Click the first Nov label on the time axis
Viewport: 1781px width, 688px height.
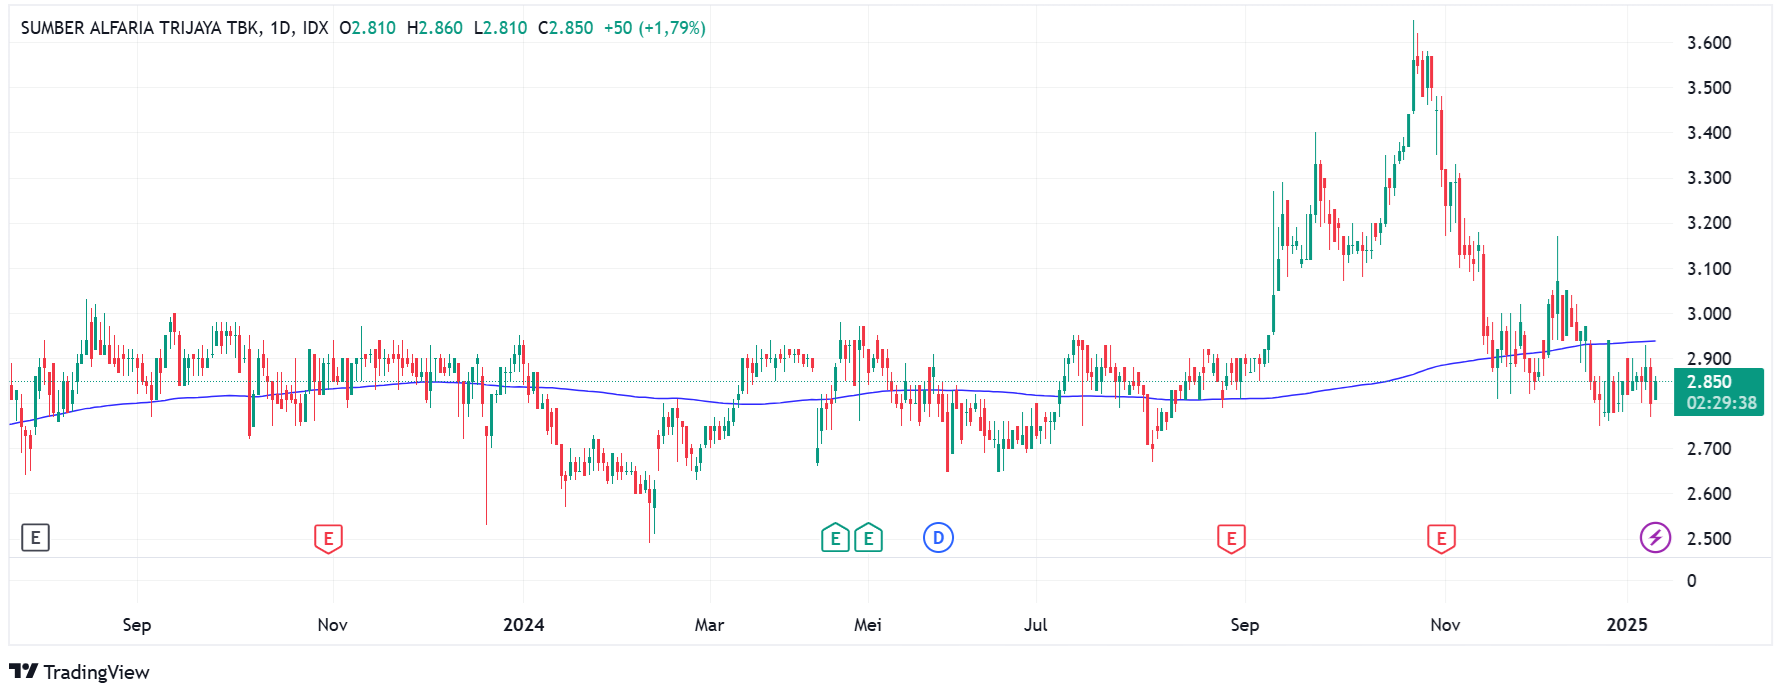tap(332, 625)
